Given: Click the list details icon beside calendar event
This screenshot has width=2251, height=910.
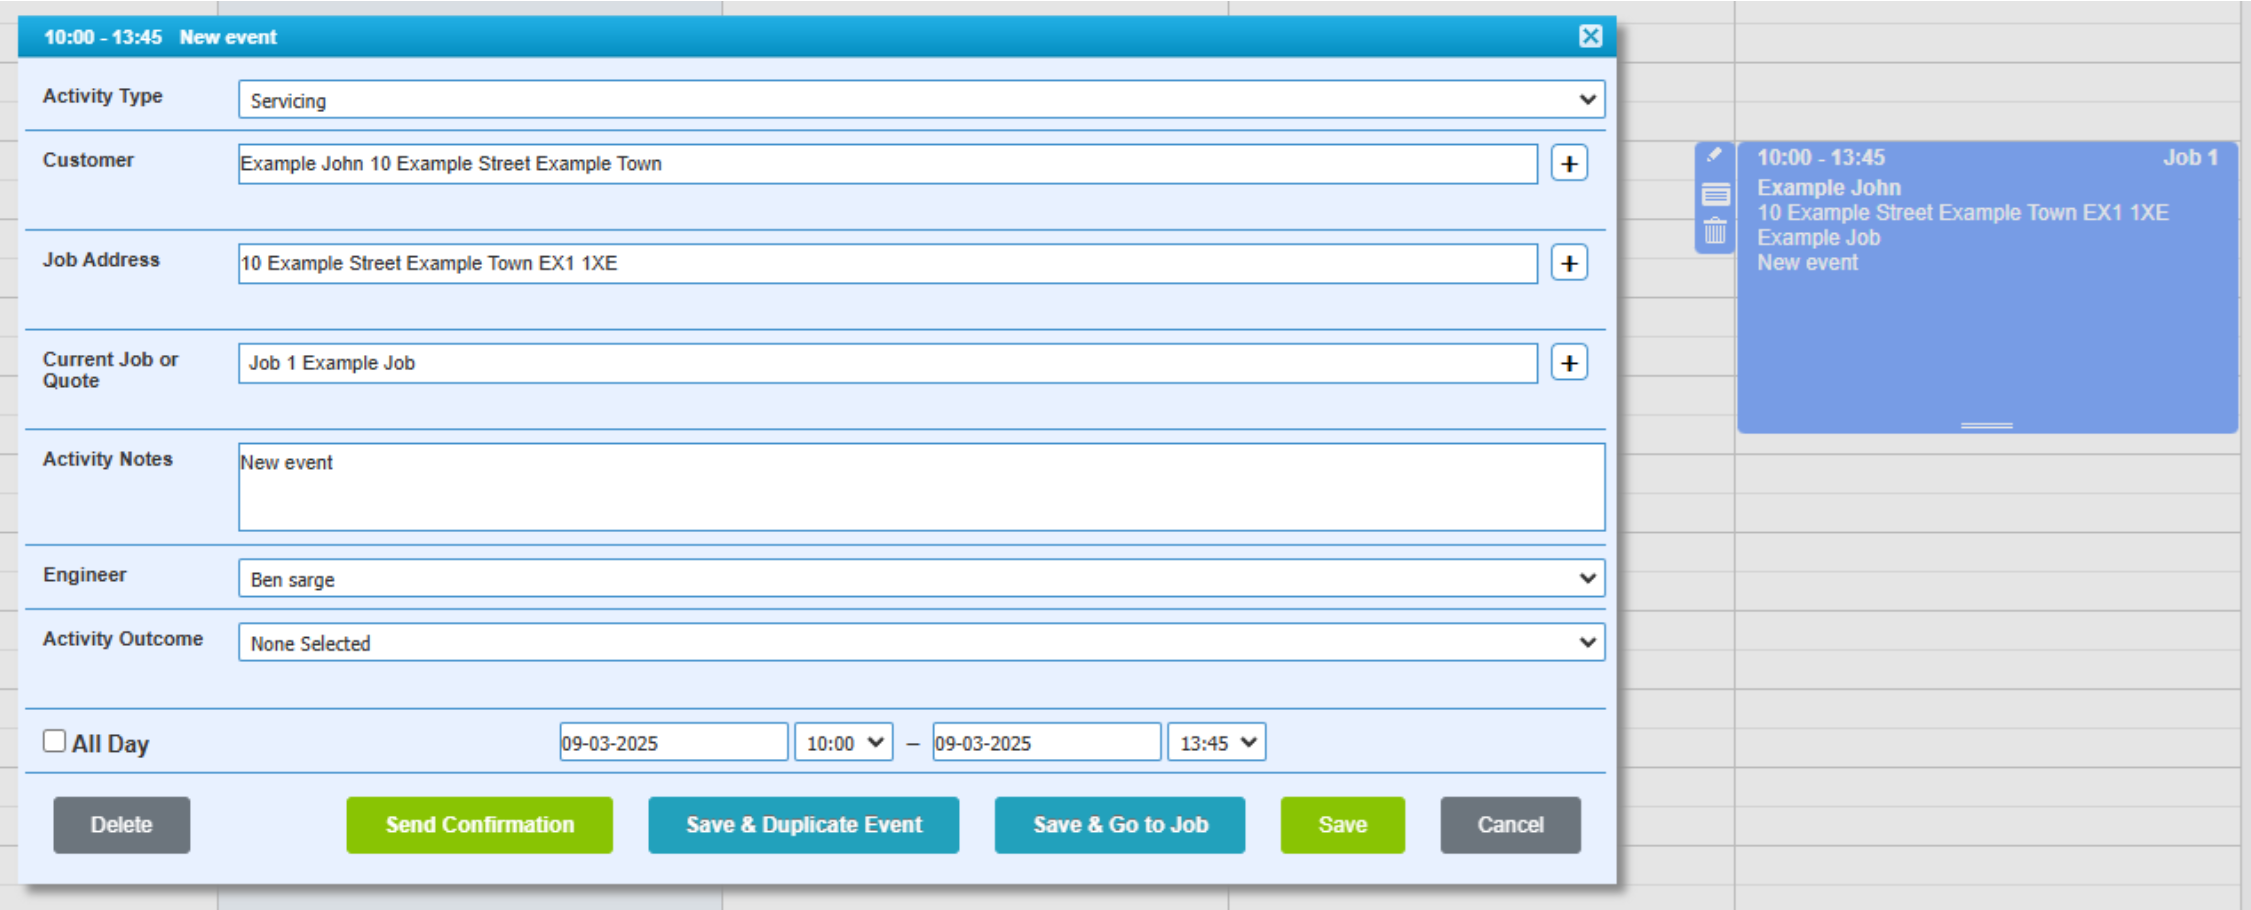Looking at the screenshot, I should [1715, 194].
